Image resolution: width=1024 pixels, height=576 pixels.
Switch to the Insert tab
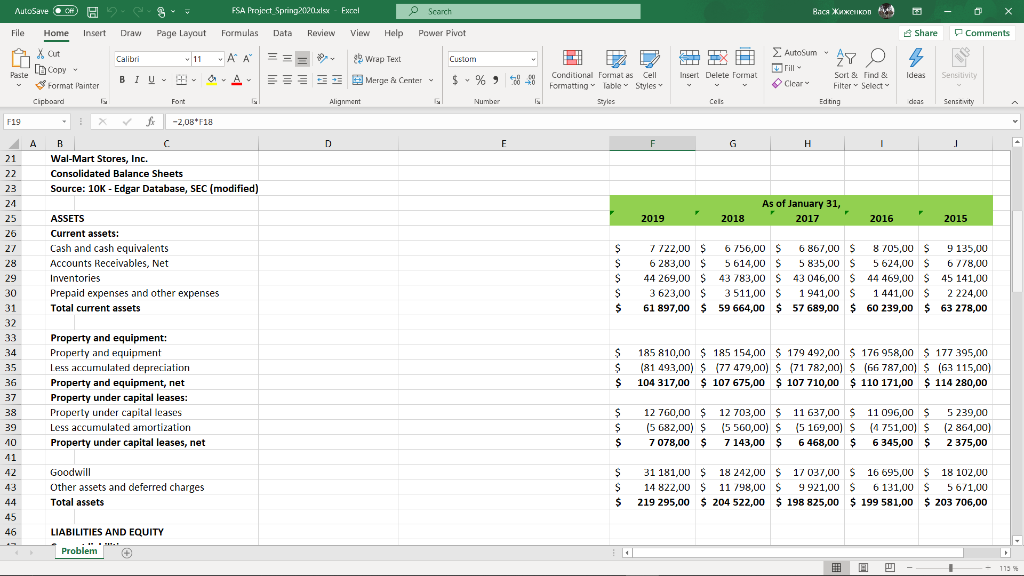click(x=94, y=33)
